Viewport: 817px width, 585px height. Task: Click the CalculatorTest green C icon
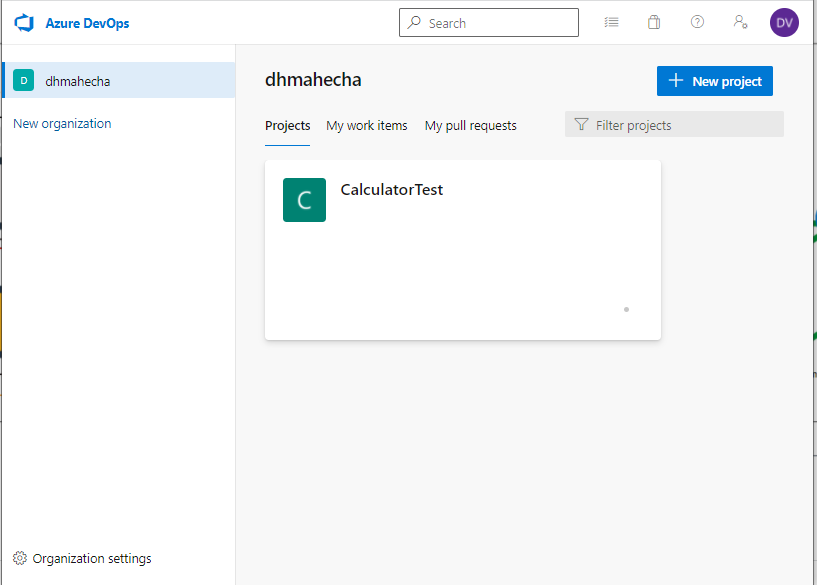click(x=304, y=200)
